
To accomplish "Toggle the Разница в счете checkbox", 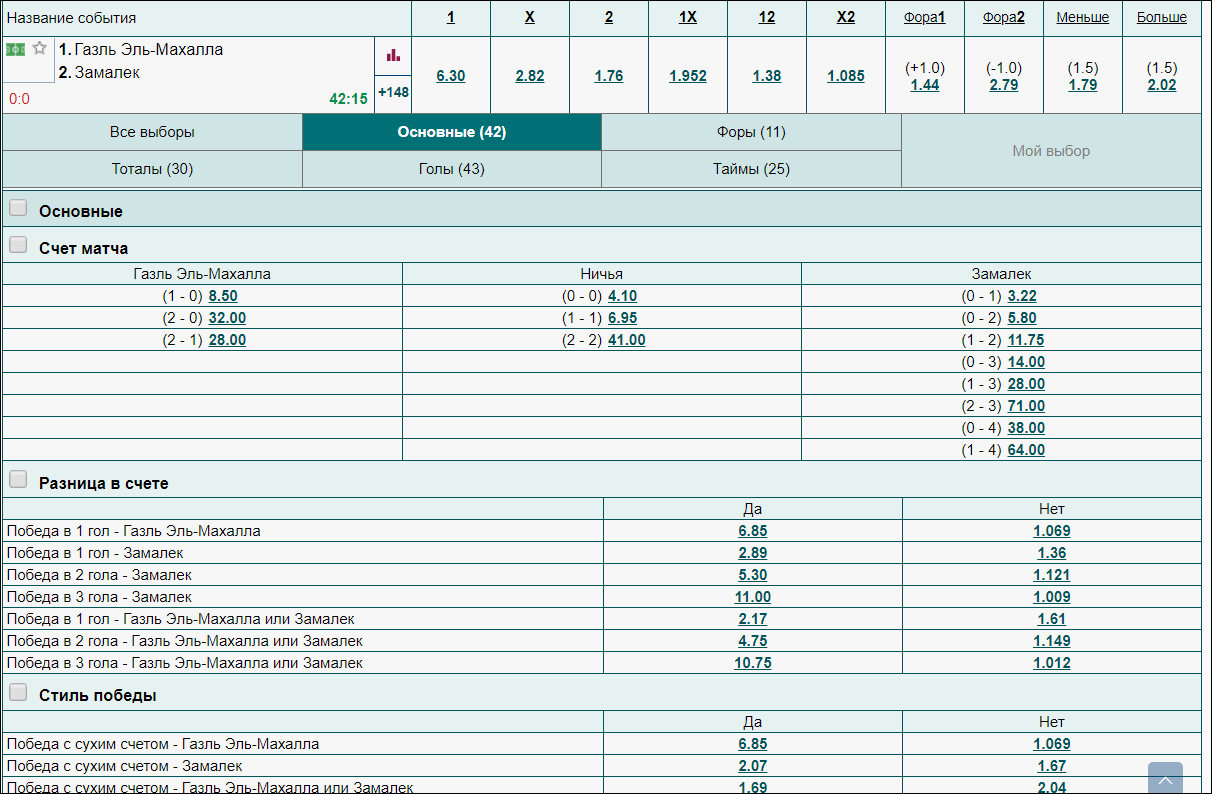I will (x=18, y=480).
